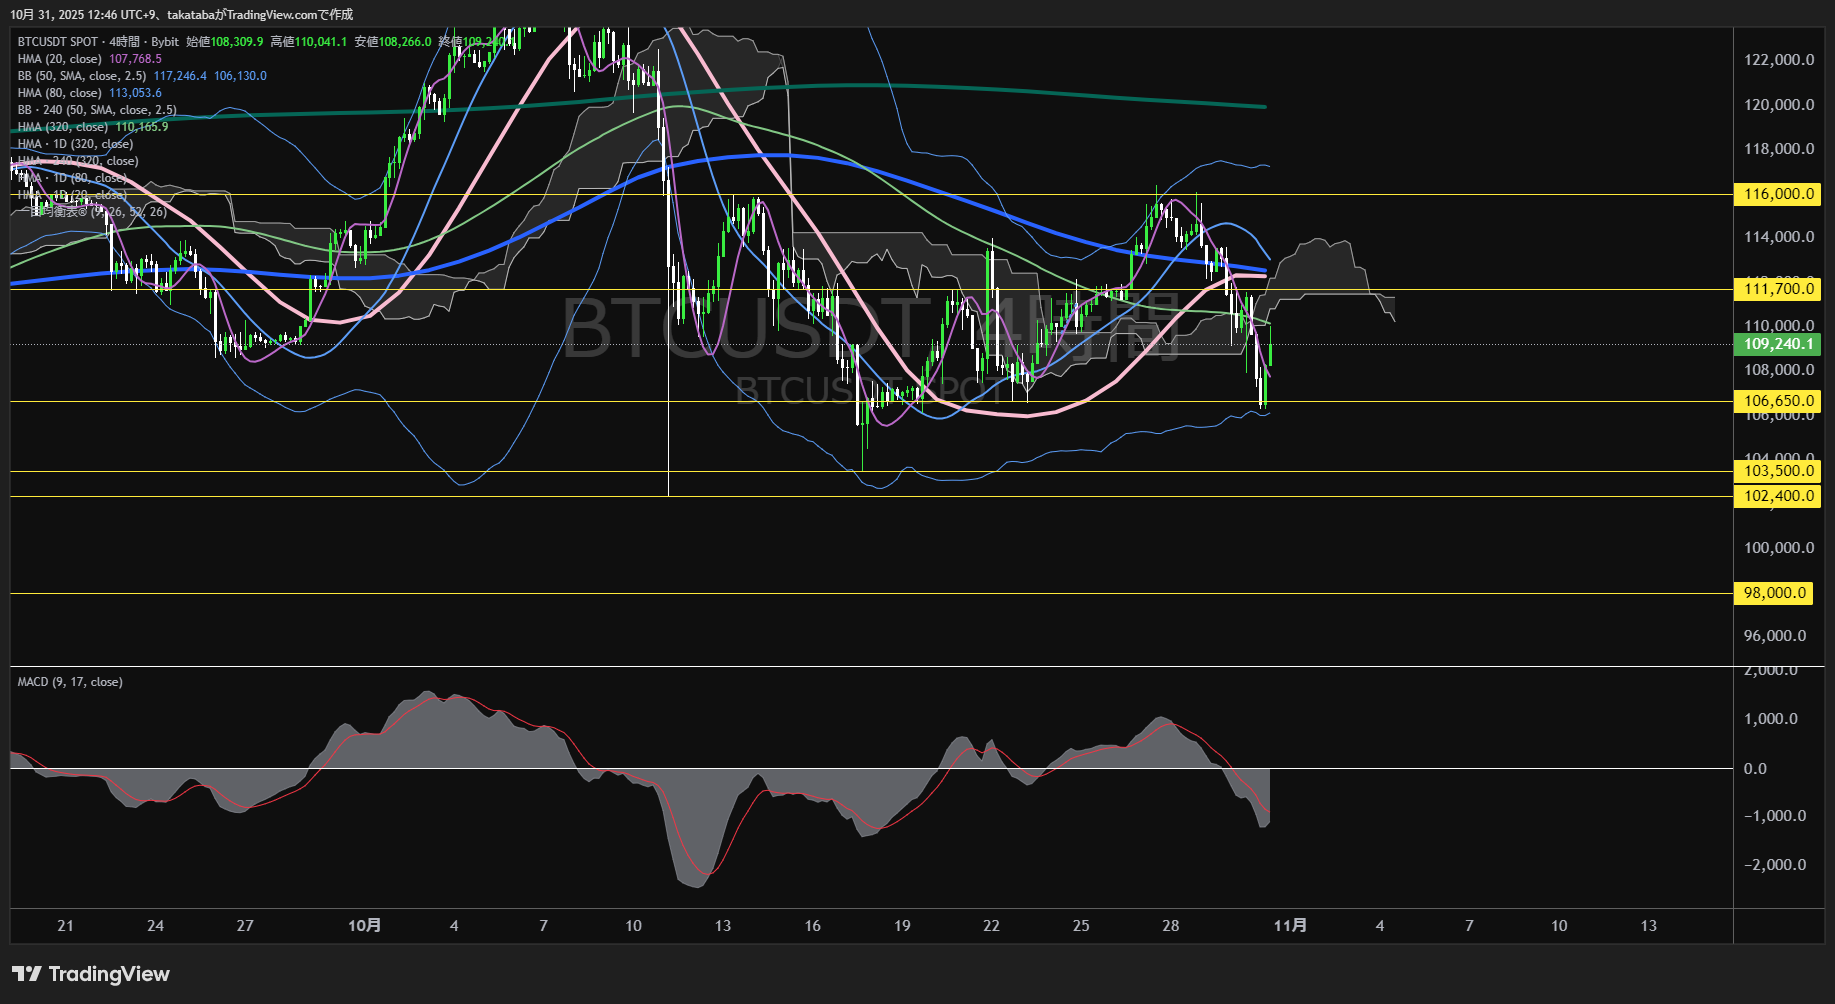Viewport: 1835px width, 1004px height.
Task: Click the 98,000.0 price level label
Action: (1774, 593)
